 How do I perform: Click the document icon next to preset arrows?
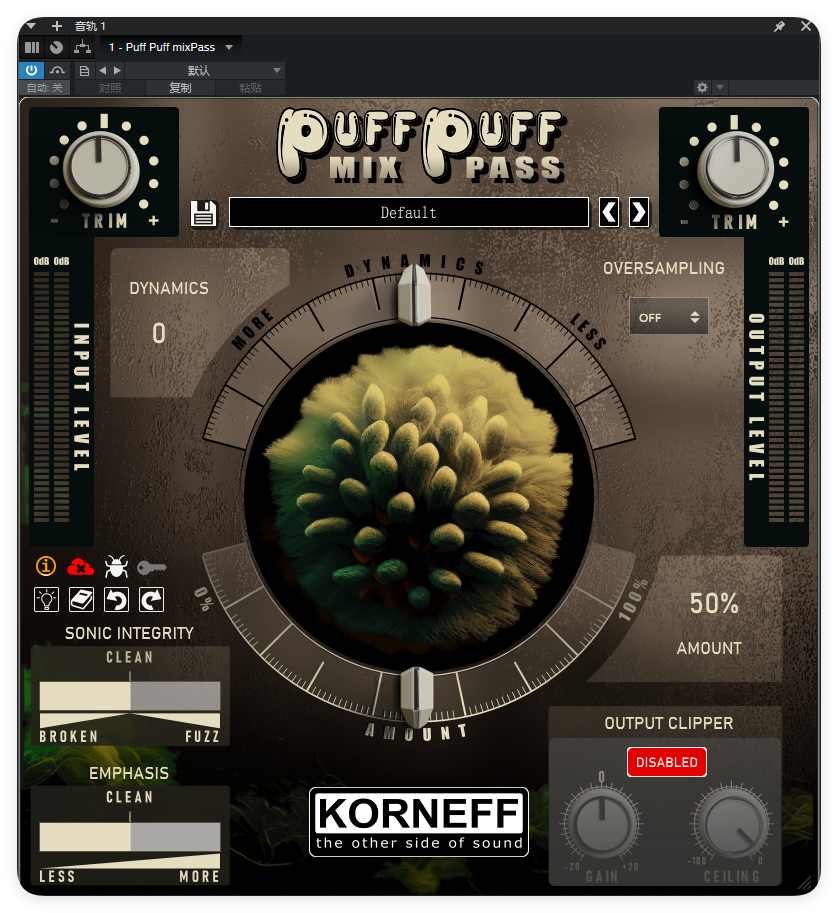pyautogui.click(x=84, y=71)
